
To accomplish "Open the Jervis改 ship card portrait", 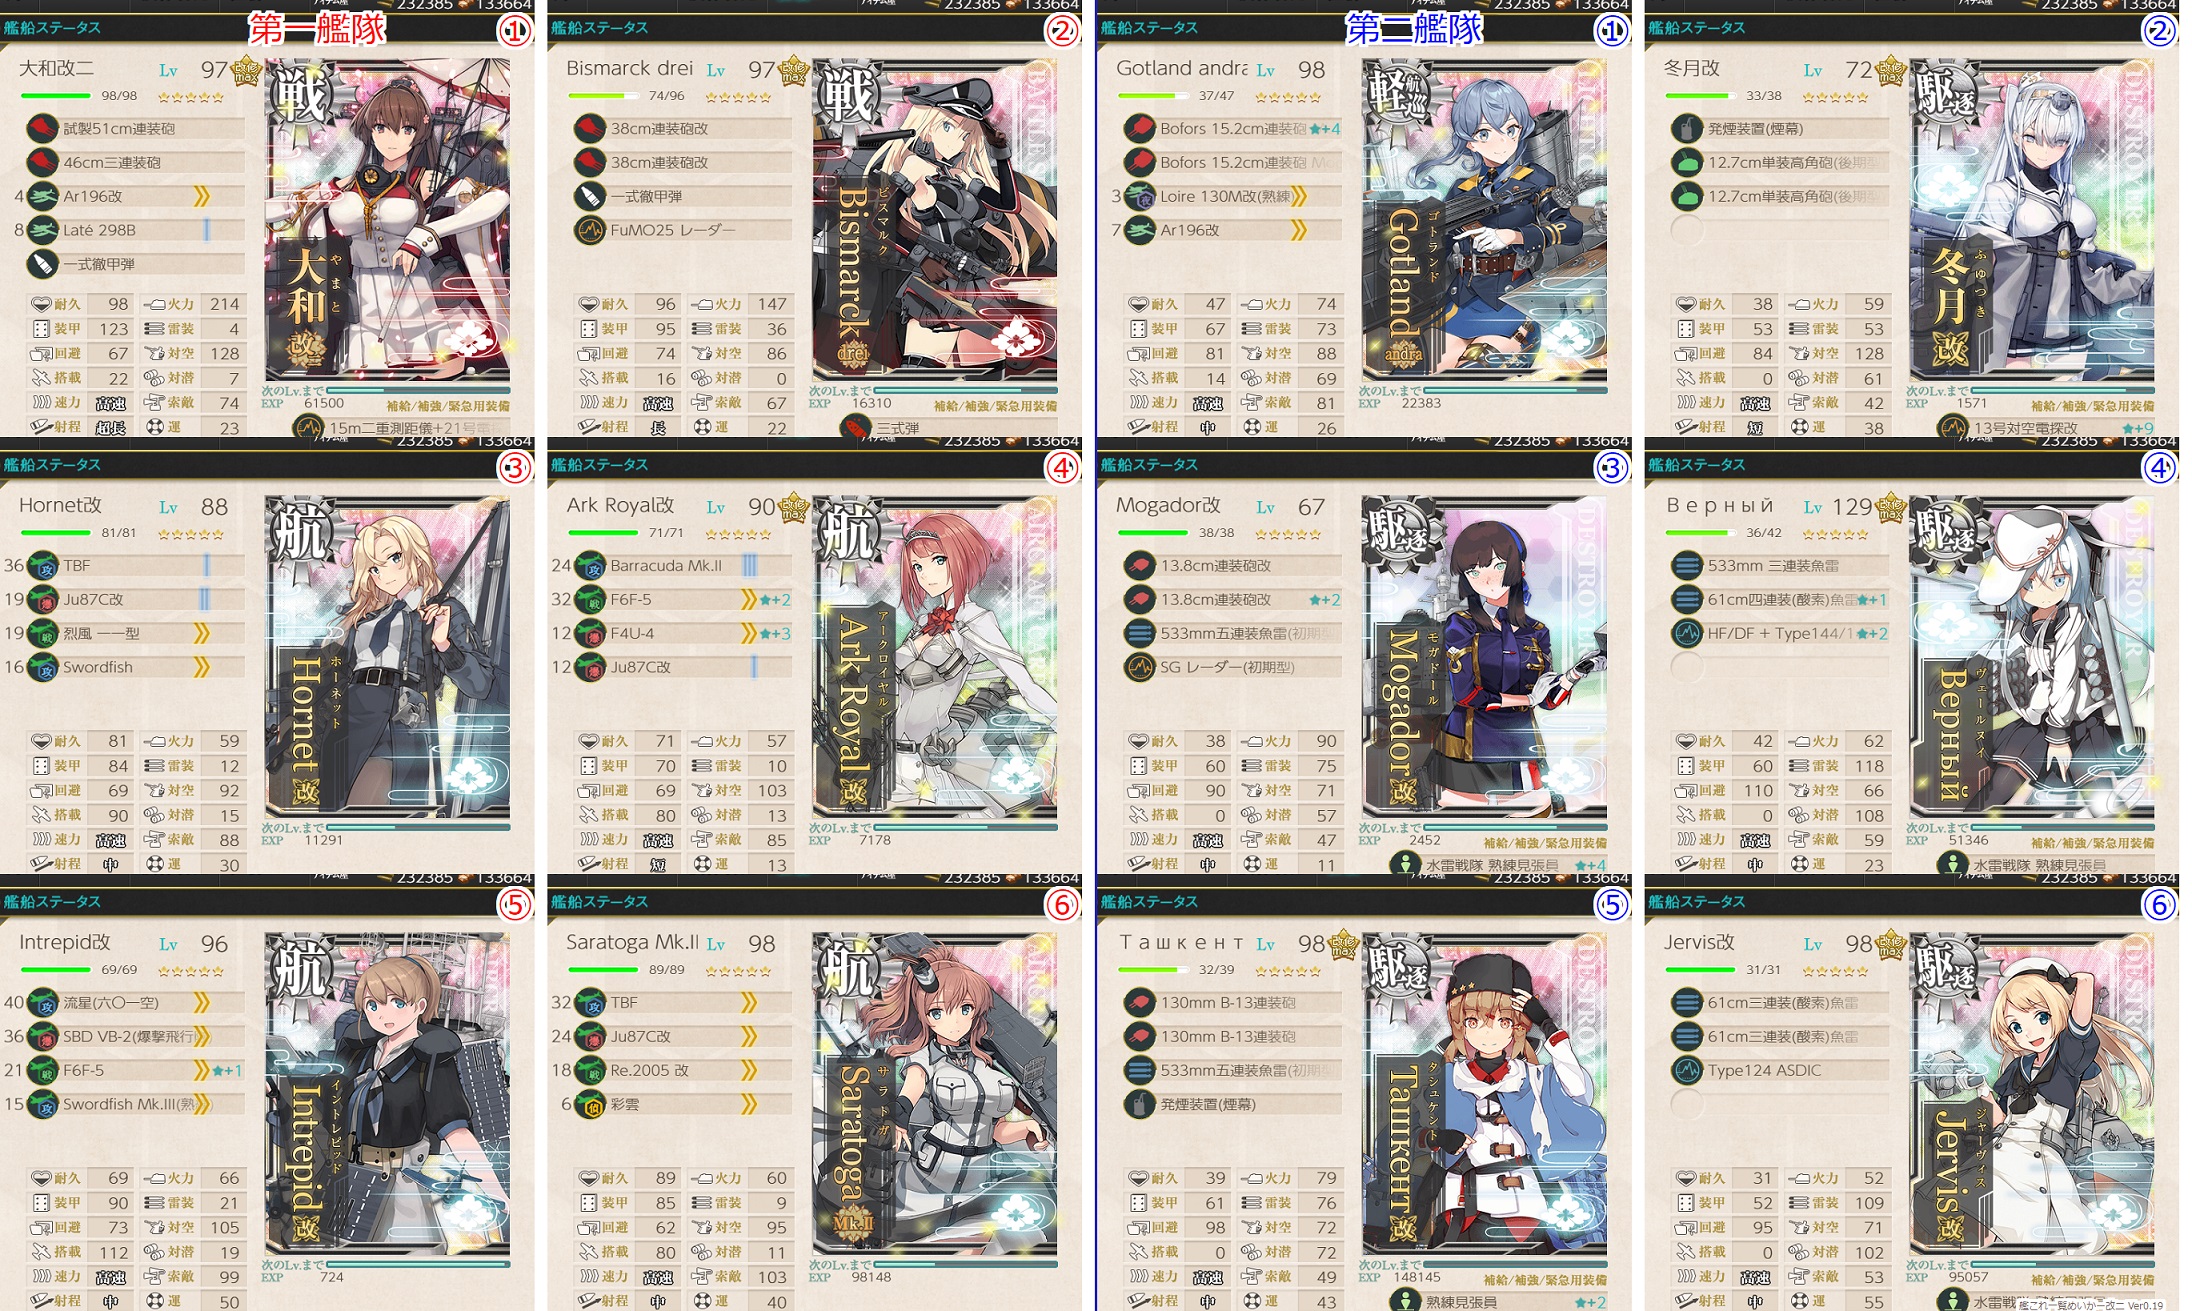I will (x=2032, y=1094).
